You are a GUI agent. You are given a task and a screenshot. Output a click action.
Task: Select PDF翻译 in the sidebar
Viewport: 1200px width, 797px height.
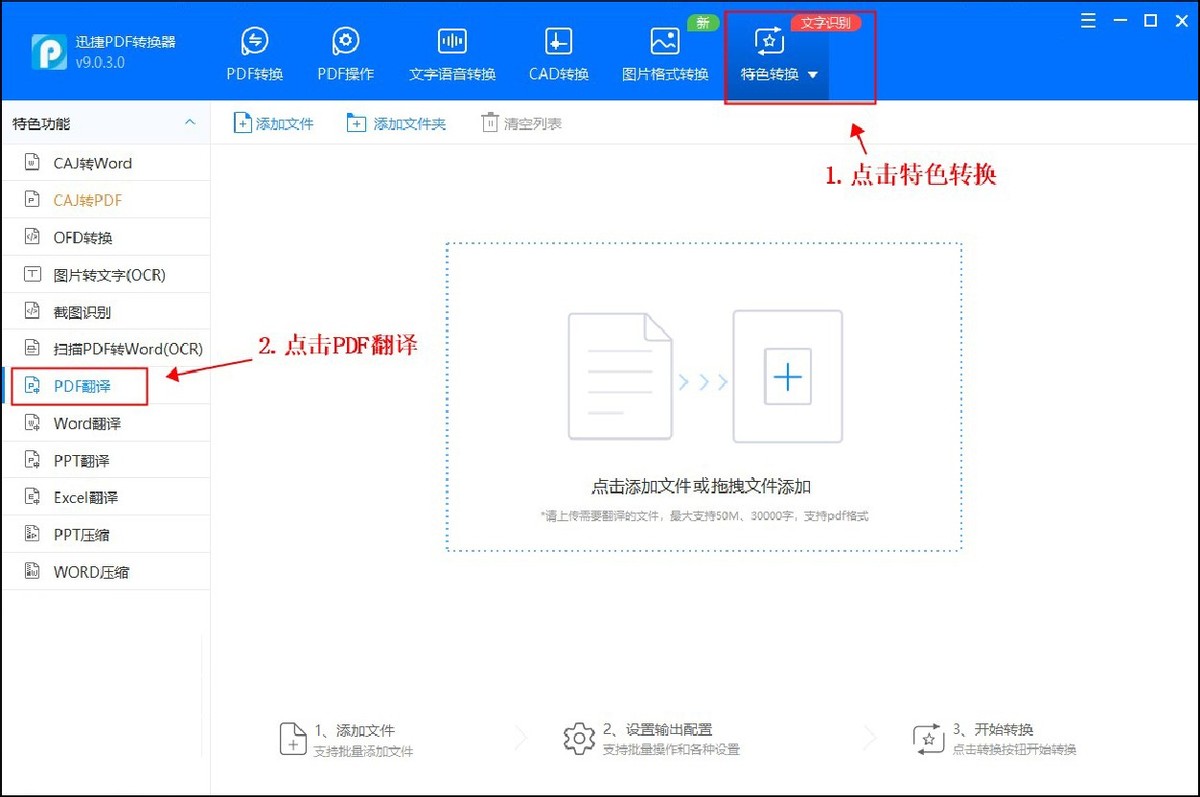point(80,385)
